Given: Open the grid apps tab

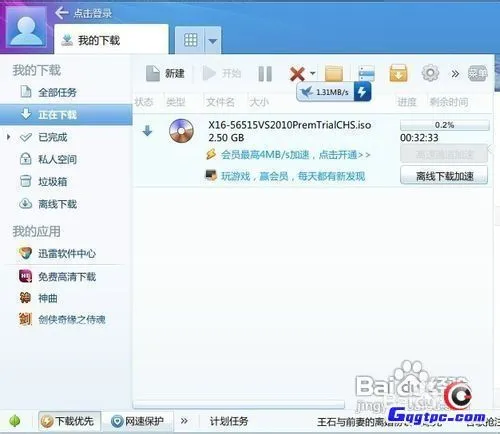Looking at the screenshot, I should pyautogui.click(x=190, y=40).
